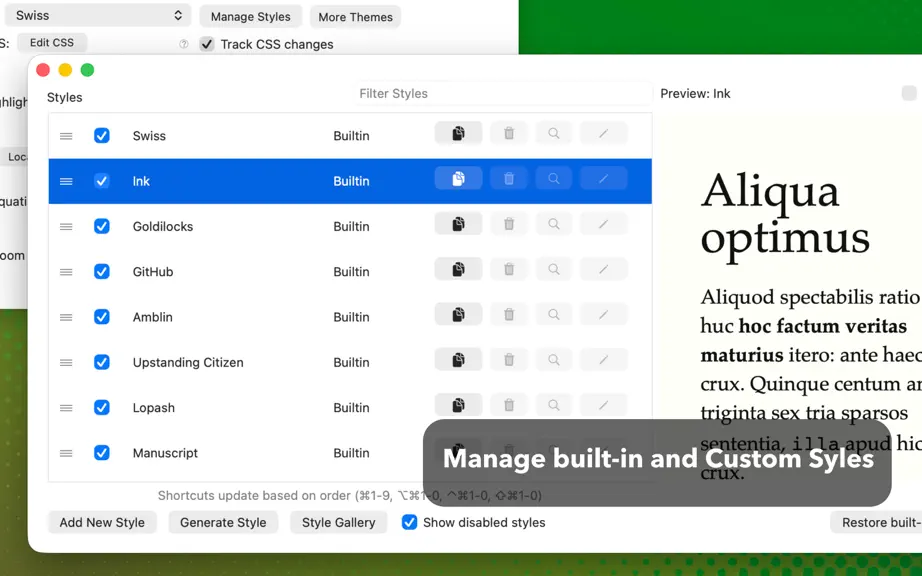Click the help icon beside Track CSS changes

coord(183,44)
